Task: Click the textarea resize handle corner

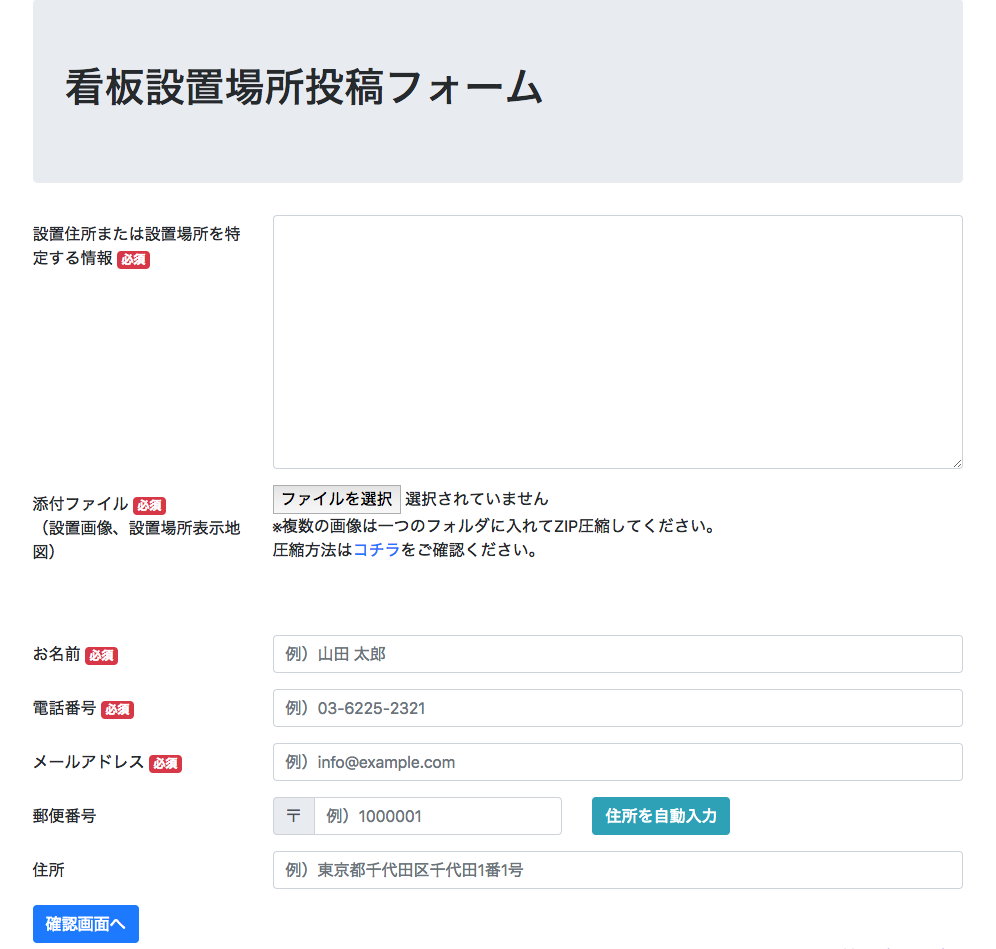Action: pos(957,463)
